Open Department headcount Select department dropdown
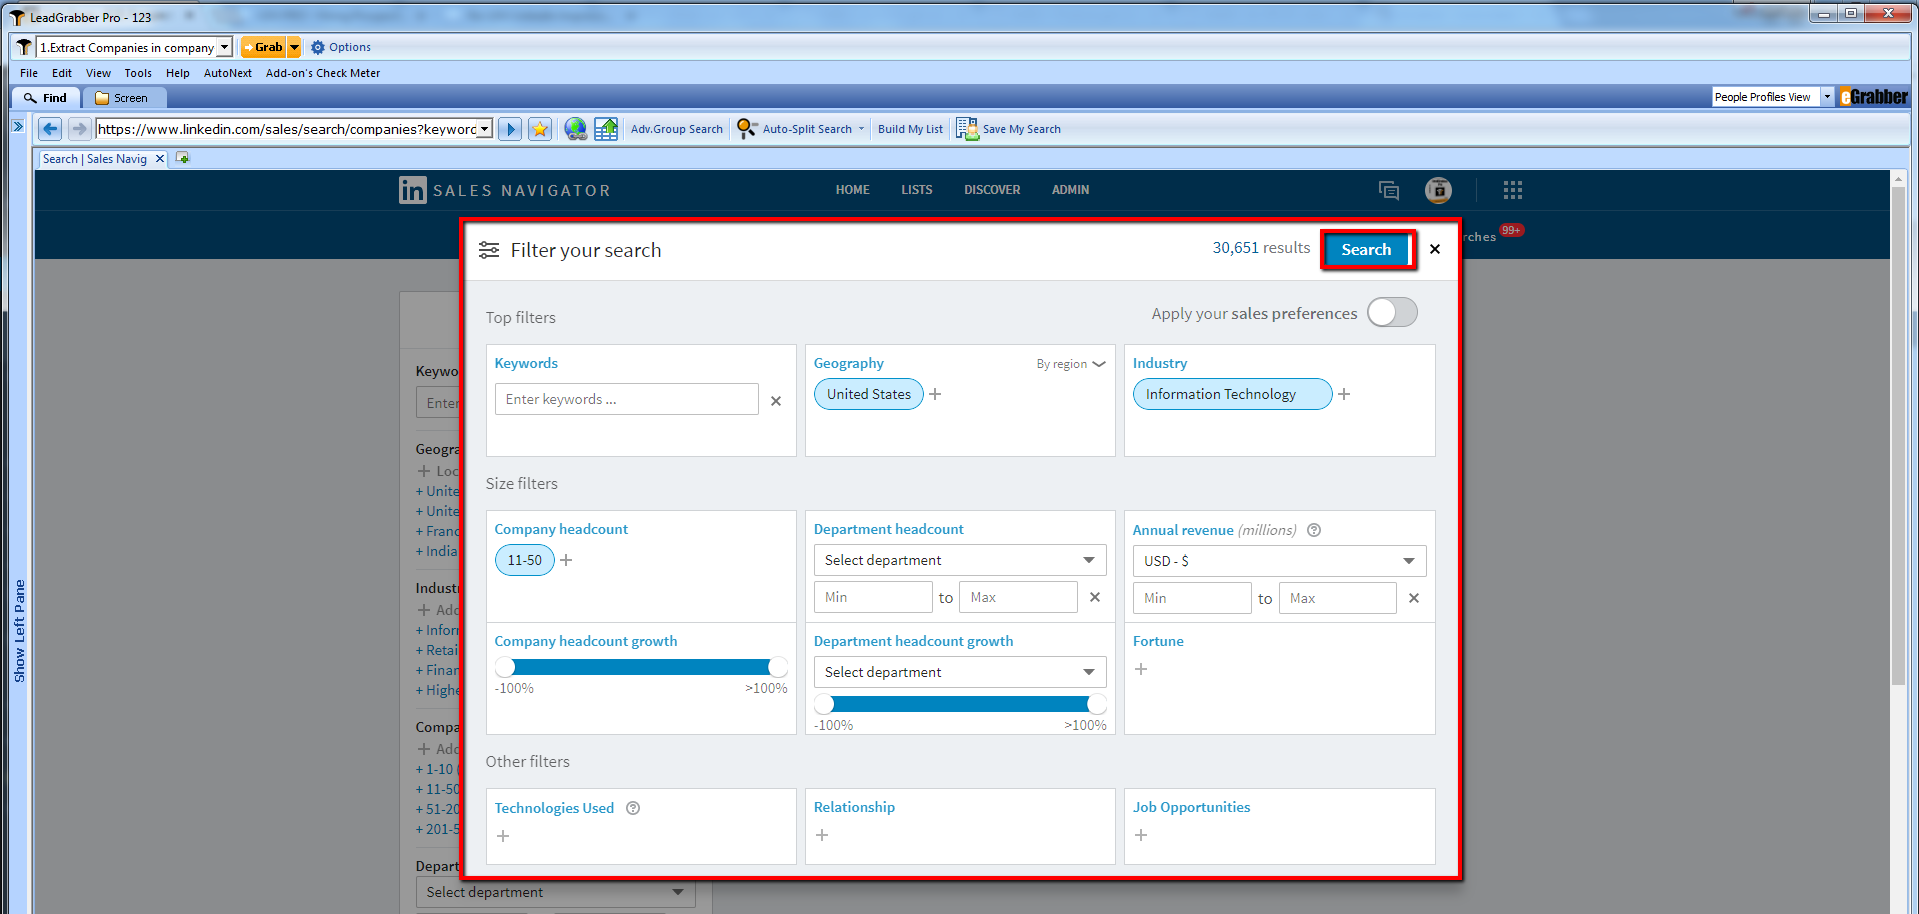This screenshot has width=1919, height=914. 960,560
